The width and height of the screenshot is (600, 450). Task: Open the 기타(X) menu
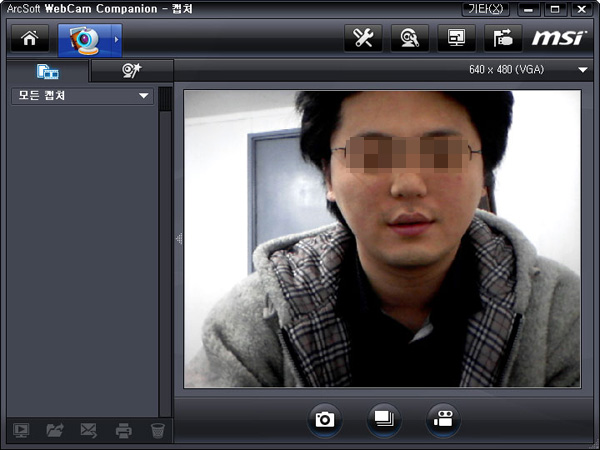[486, 9]
